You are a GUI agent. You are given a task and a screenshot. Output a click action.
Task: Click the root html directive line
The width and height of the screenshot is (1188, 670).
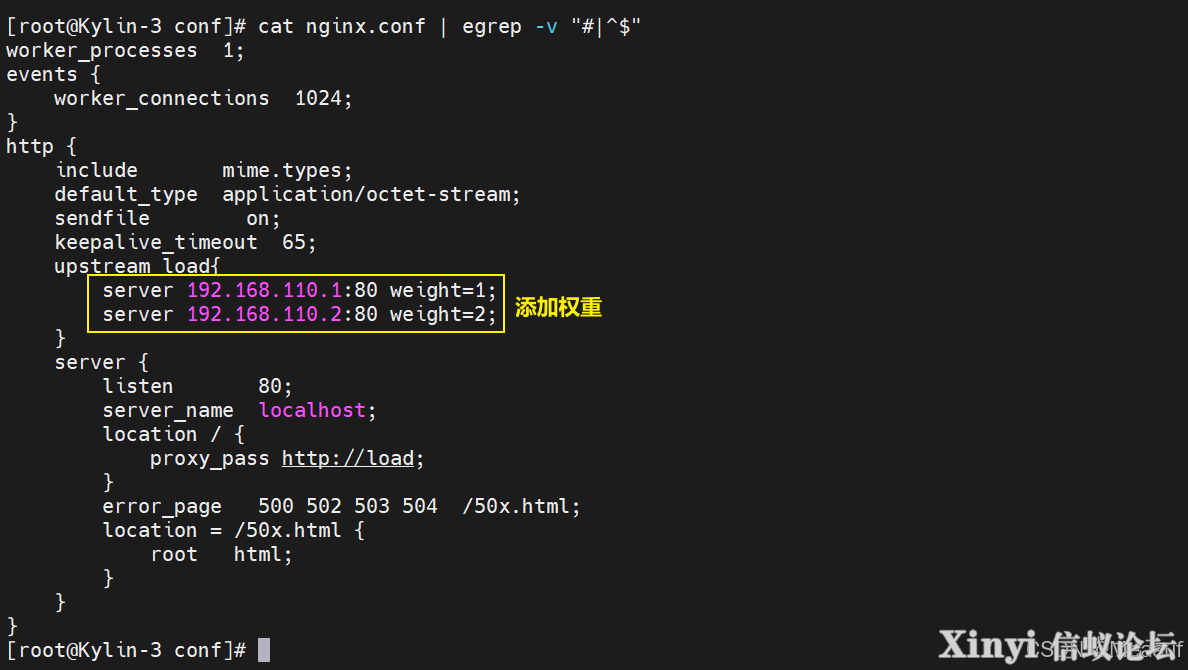click(221, 555)
